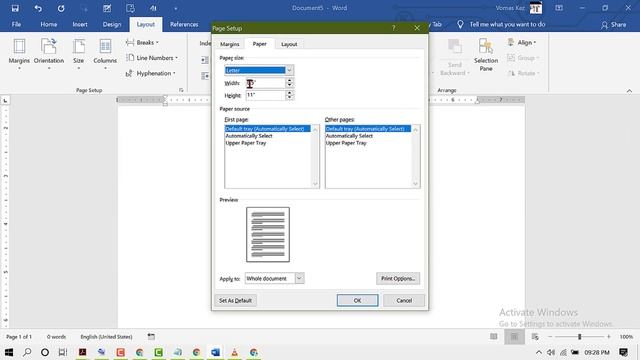The width and height of the screenshot is (640, 360).
Task: Select Default tray in Other pages list
Action: pos(368,129)
